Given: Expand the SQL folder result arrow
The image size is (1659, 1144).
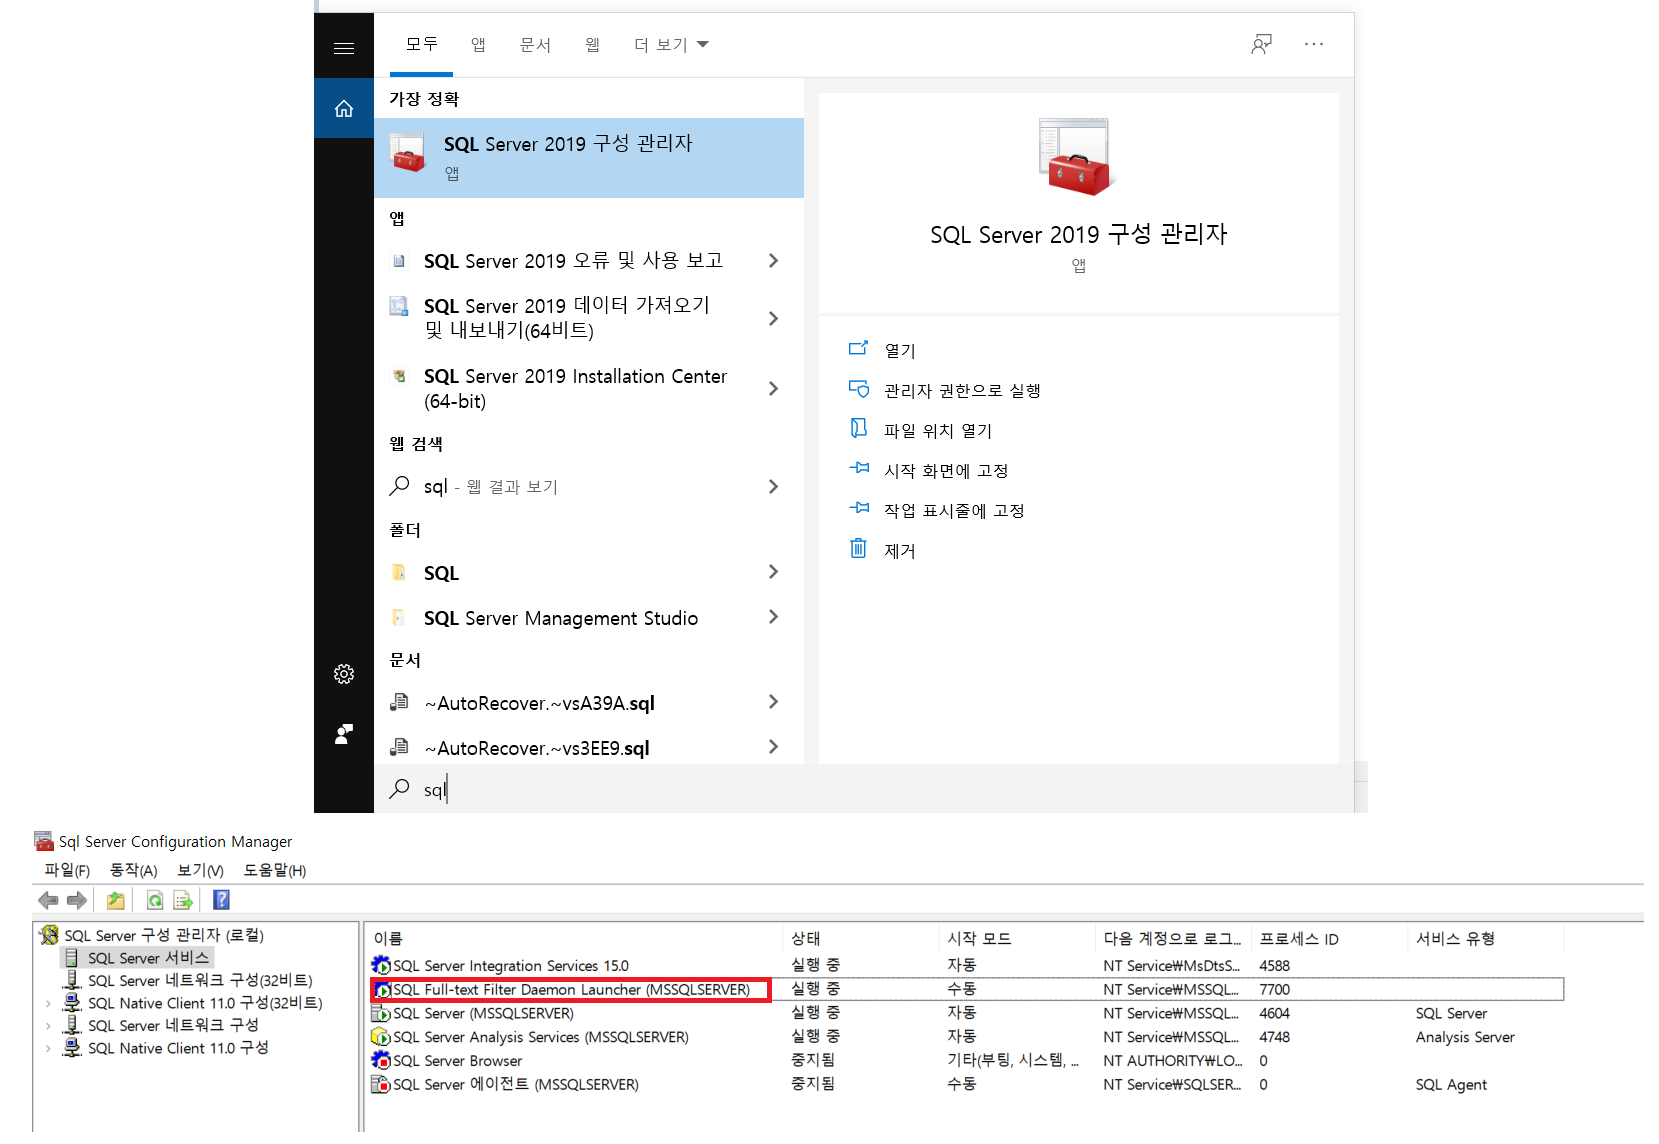Looking at the screenshot, I should [x=773, y=572].
